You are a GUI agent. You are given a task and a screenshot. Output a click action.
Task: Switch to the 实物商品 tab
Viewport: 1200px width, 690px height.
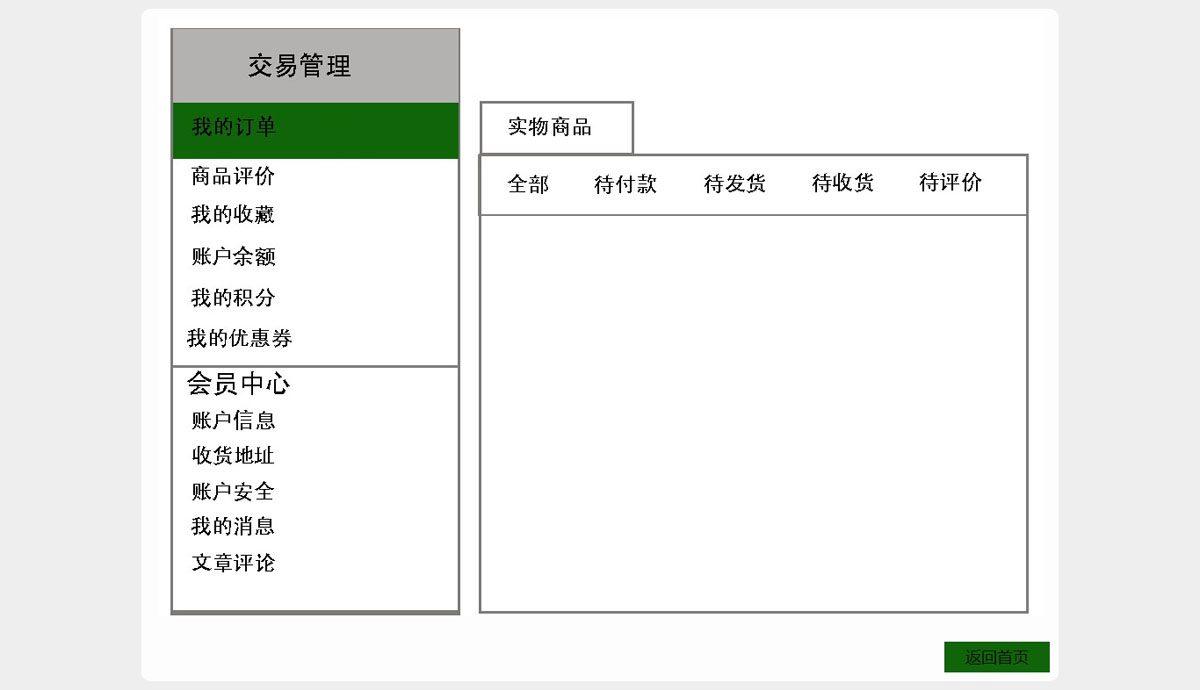coord(556,128)
